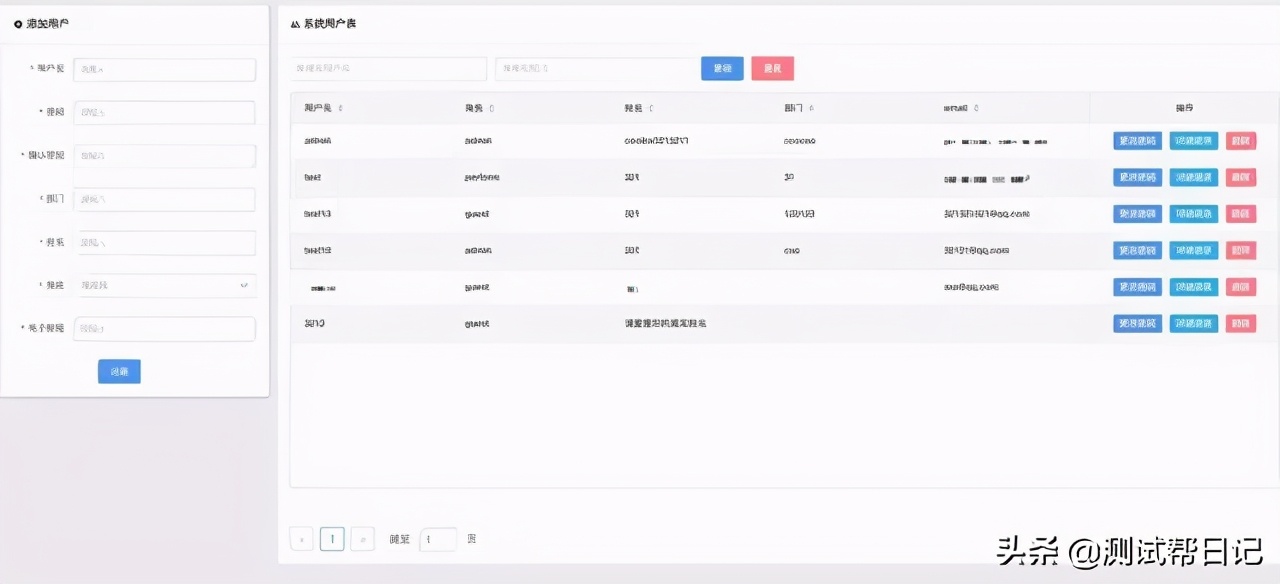Reset password for the first user row
This screenshot has width=1280, height=584.
coord(1193,140)
